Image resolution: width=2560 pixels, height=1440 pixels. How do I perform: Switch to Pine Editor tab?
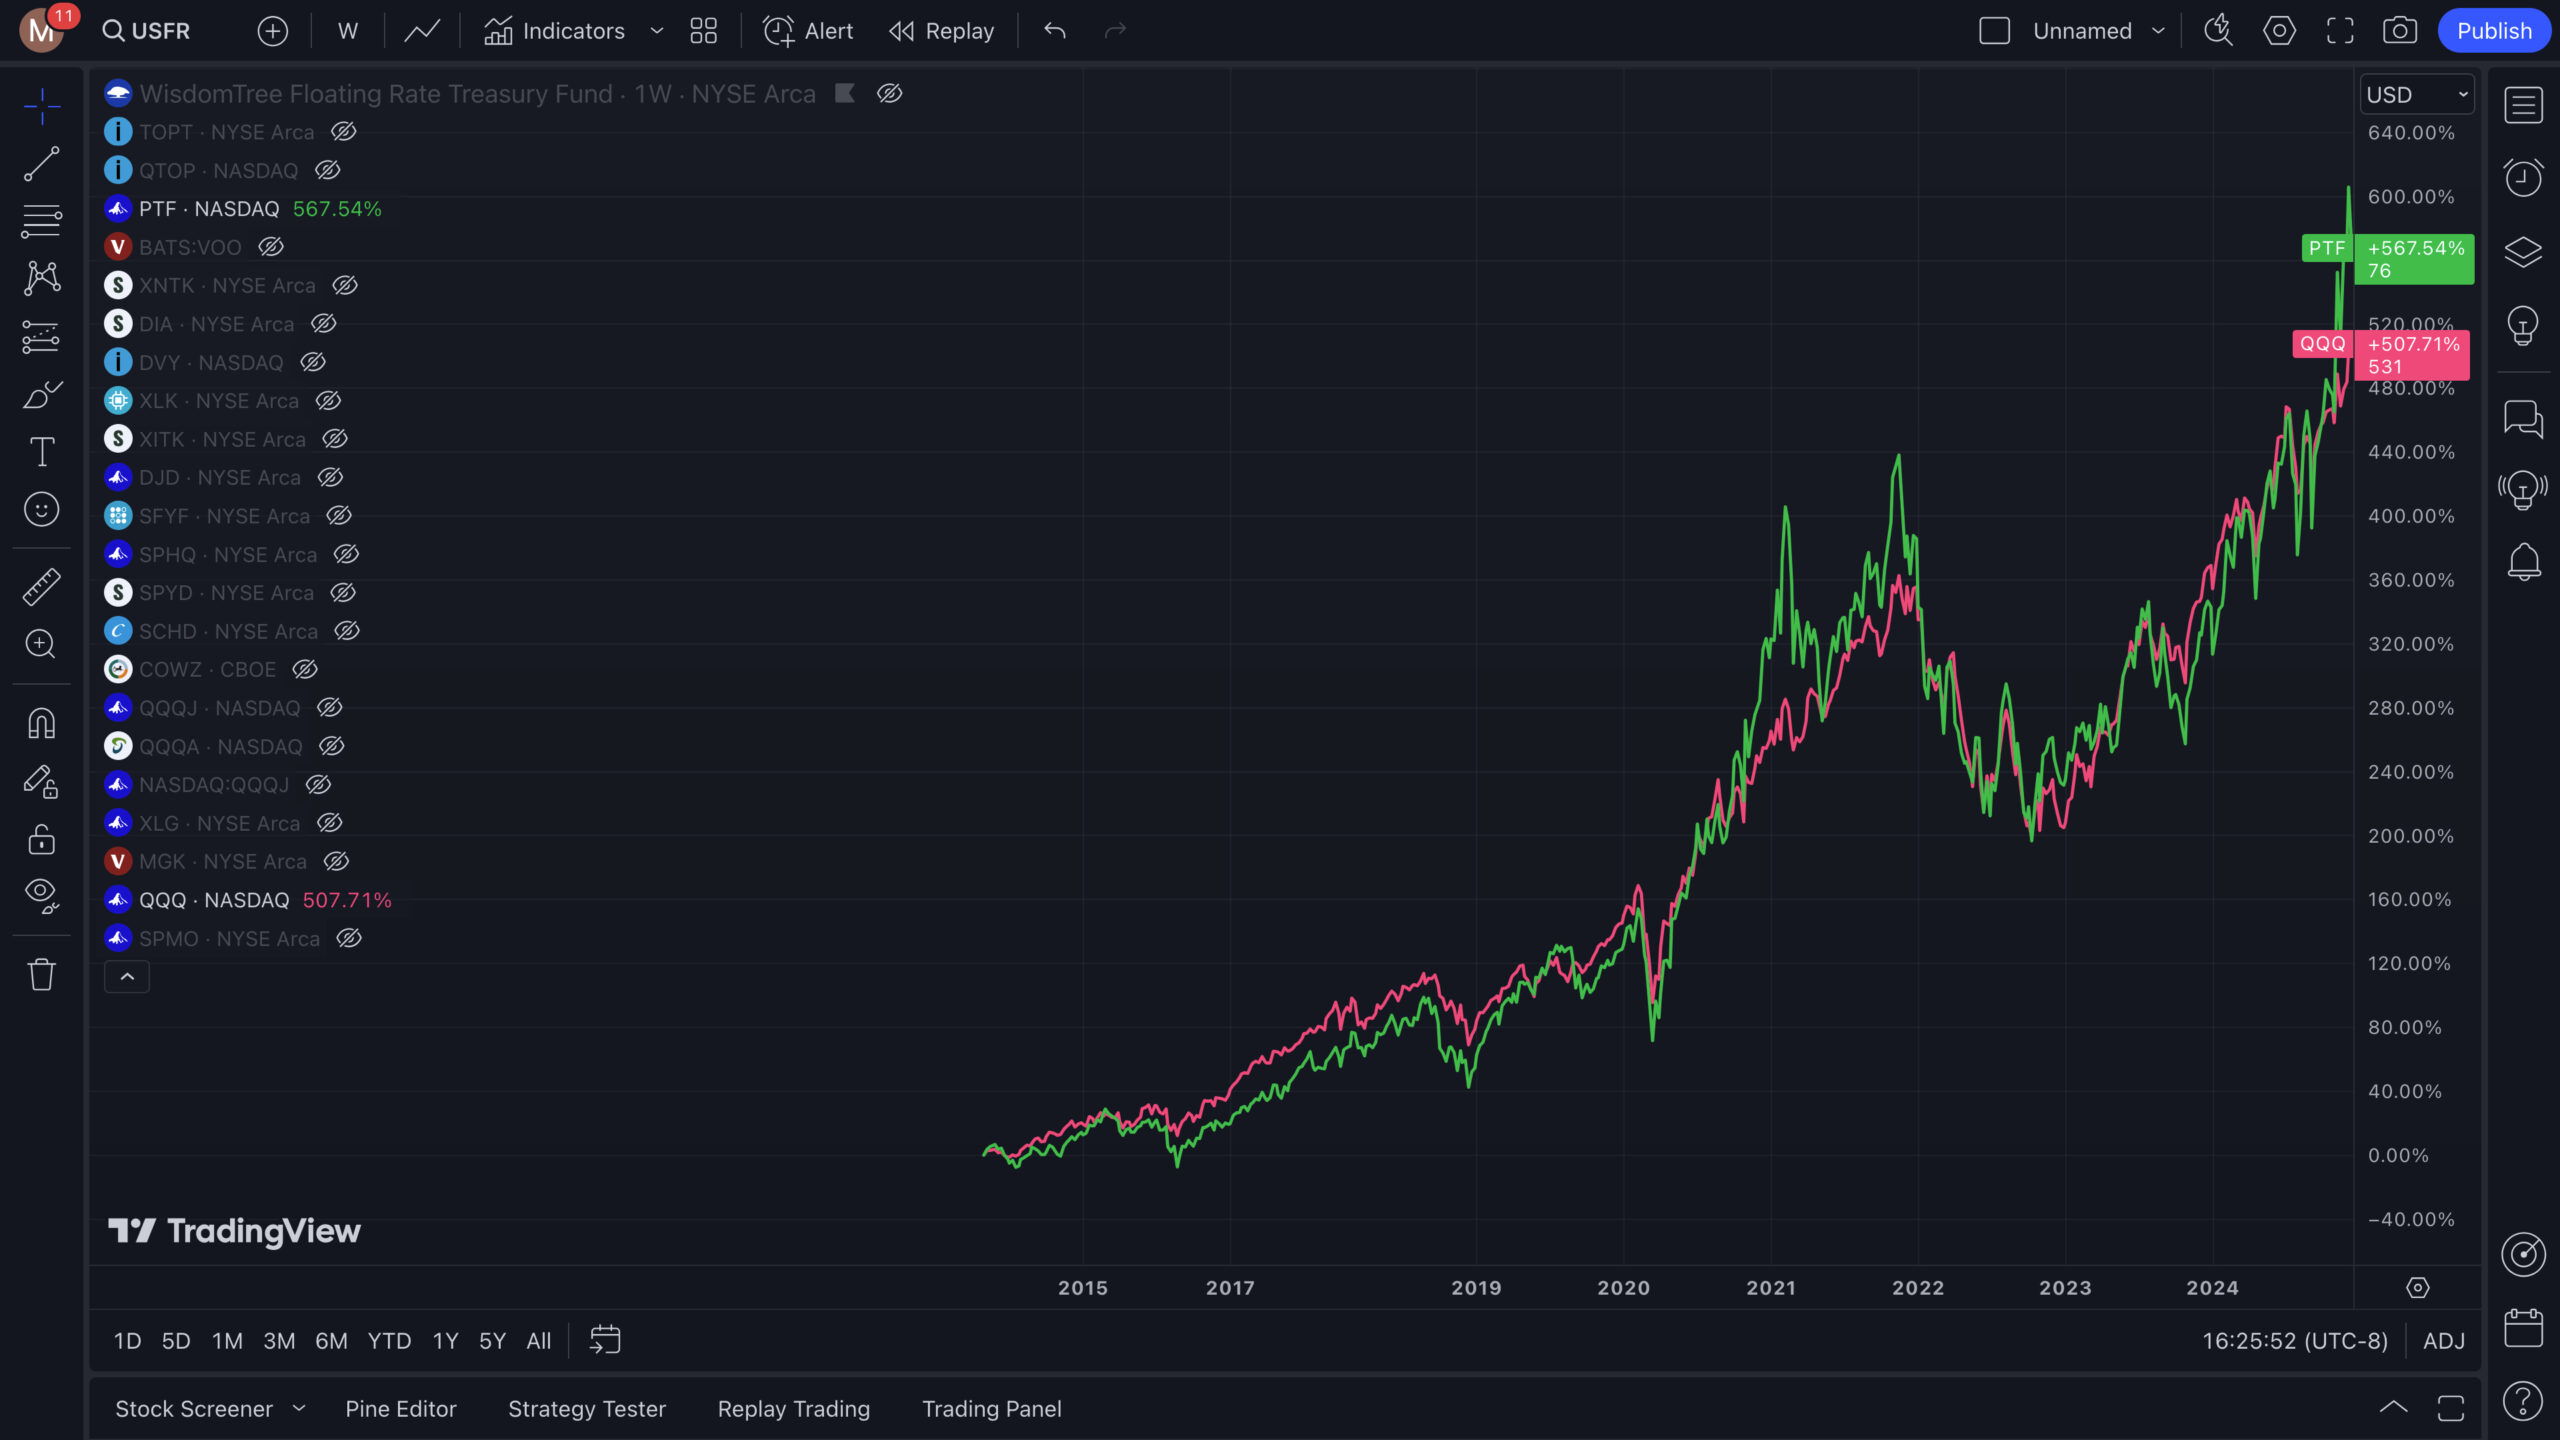click(x=401, y=1408)
